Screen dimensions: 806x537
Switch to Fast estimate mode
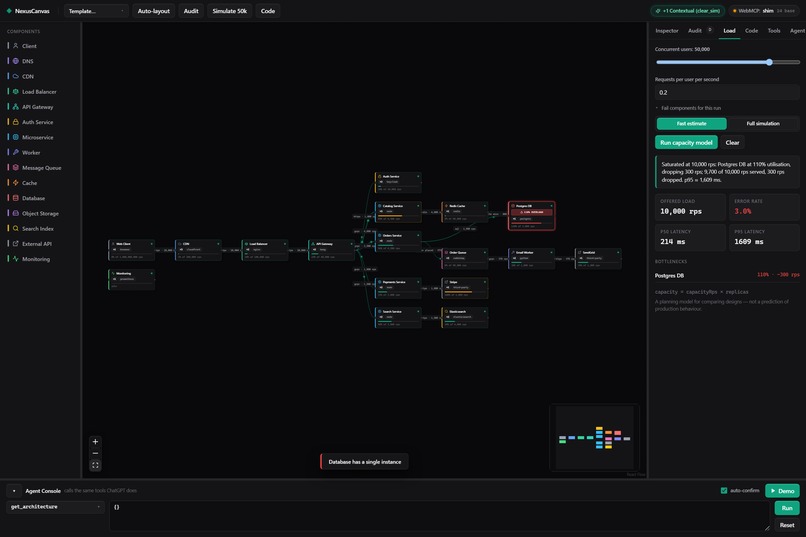tap(691, 123)
